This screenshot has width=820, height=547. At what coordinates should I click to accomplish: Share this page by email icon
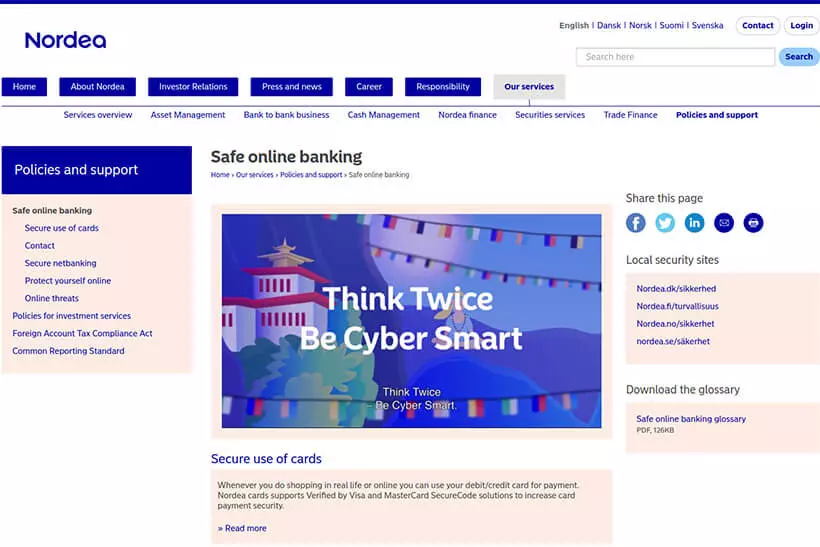point(724,223)
